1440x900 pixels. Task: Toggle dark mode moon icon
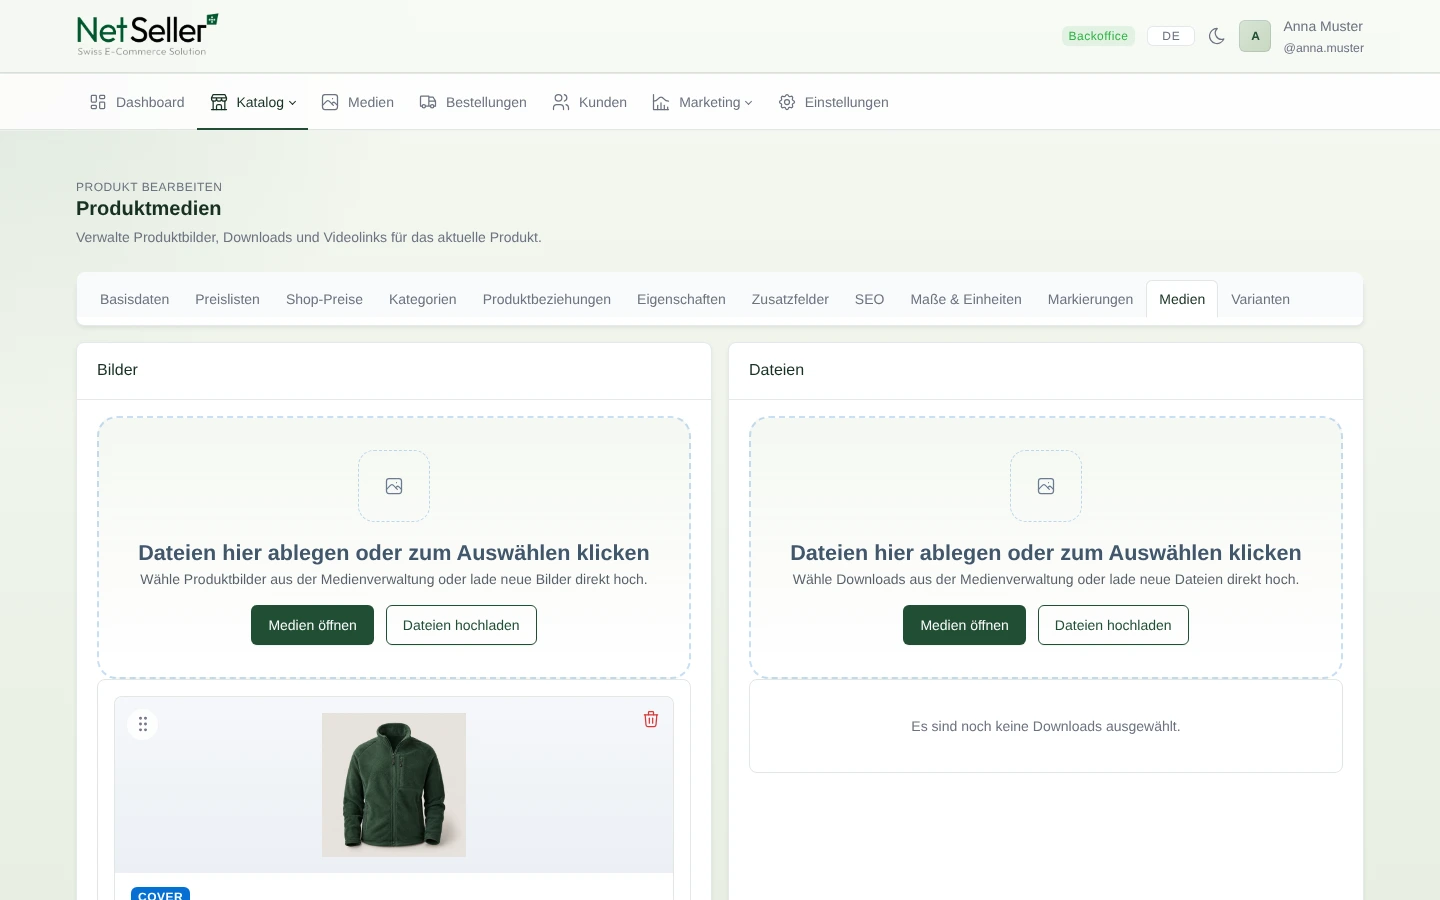click(1217, 36)
